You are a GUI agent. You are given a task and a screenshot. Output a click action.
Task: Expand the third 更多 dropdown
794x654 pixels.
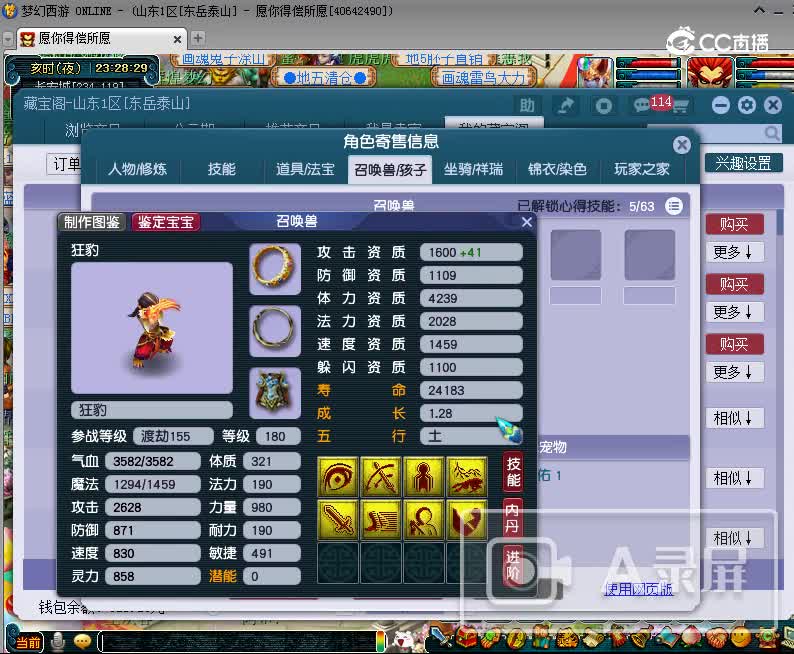(734, 372)
